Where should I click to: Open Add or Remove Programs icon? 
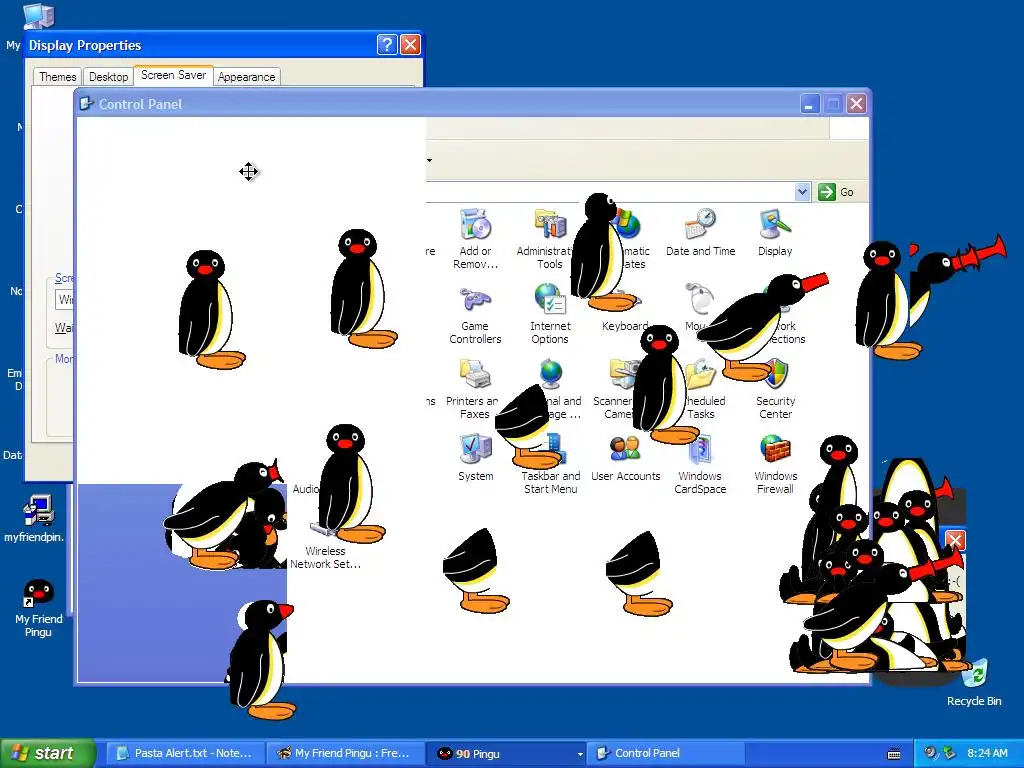coord(475,226)
